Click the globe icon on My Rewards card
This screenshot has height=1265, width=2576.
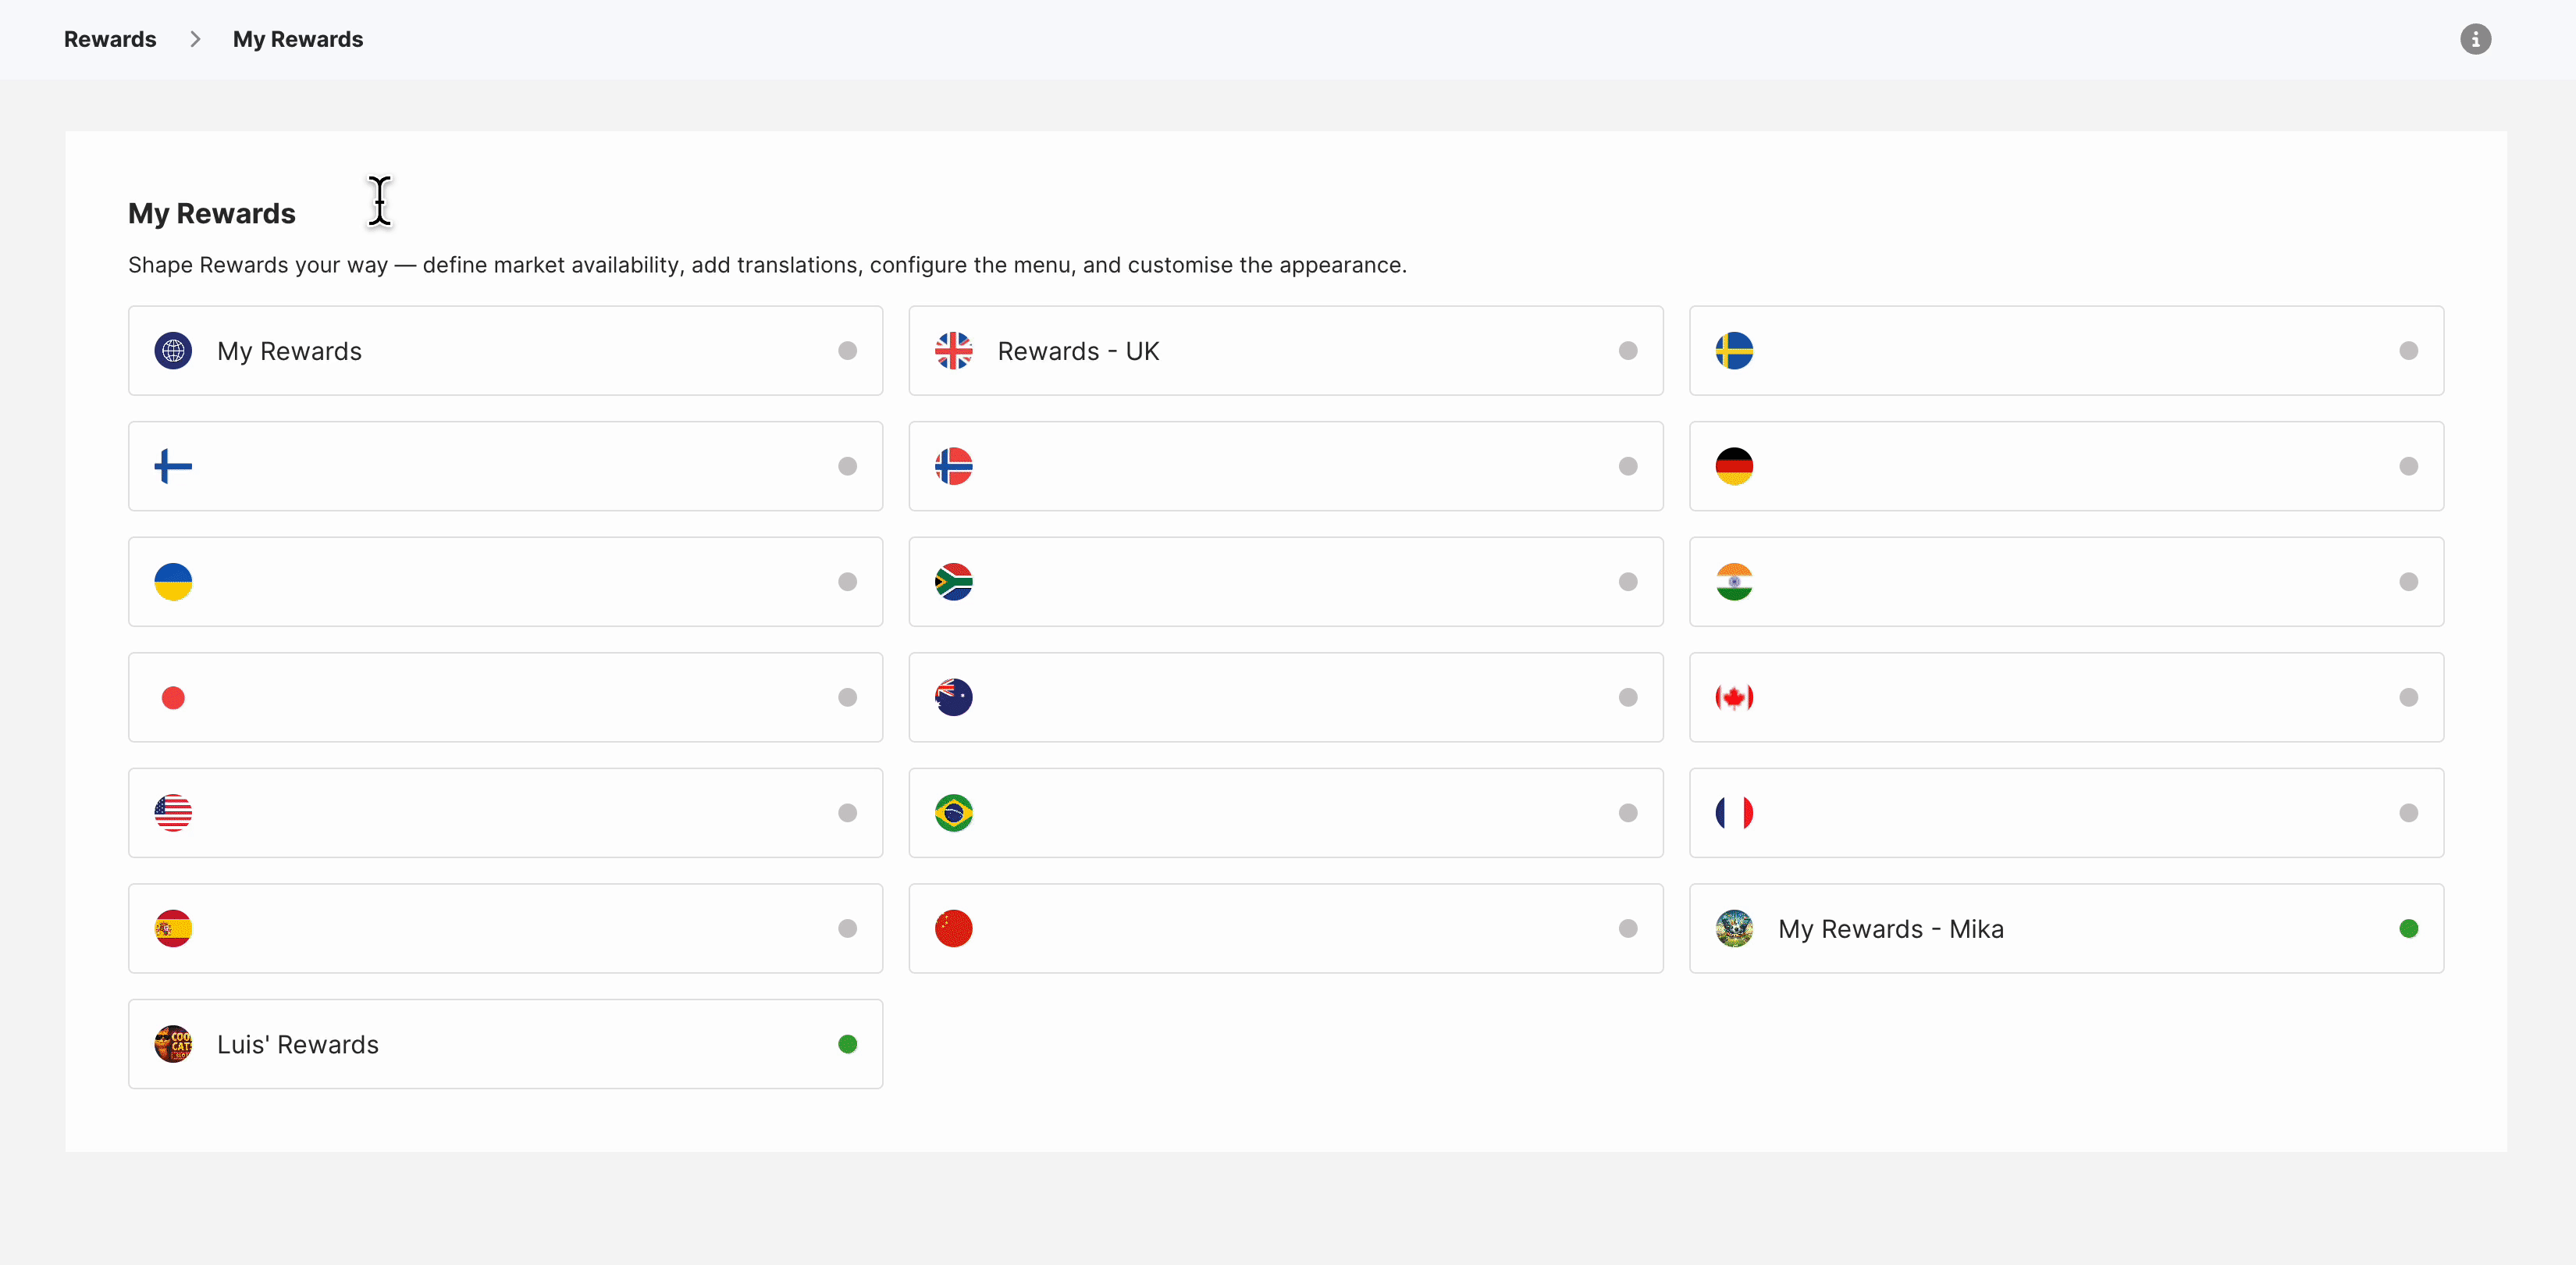(x=173, y=351)
